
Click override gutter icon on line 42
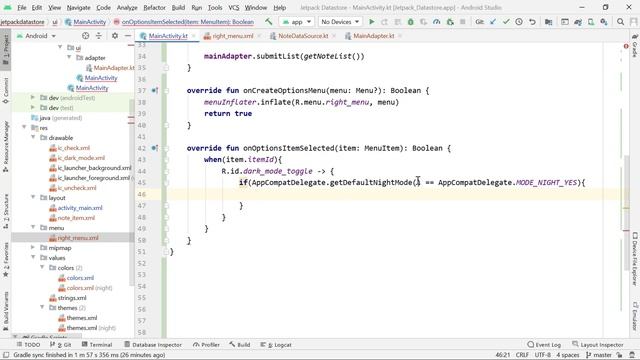(x=155, y=148)
